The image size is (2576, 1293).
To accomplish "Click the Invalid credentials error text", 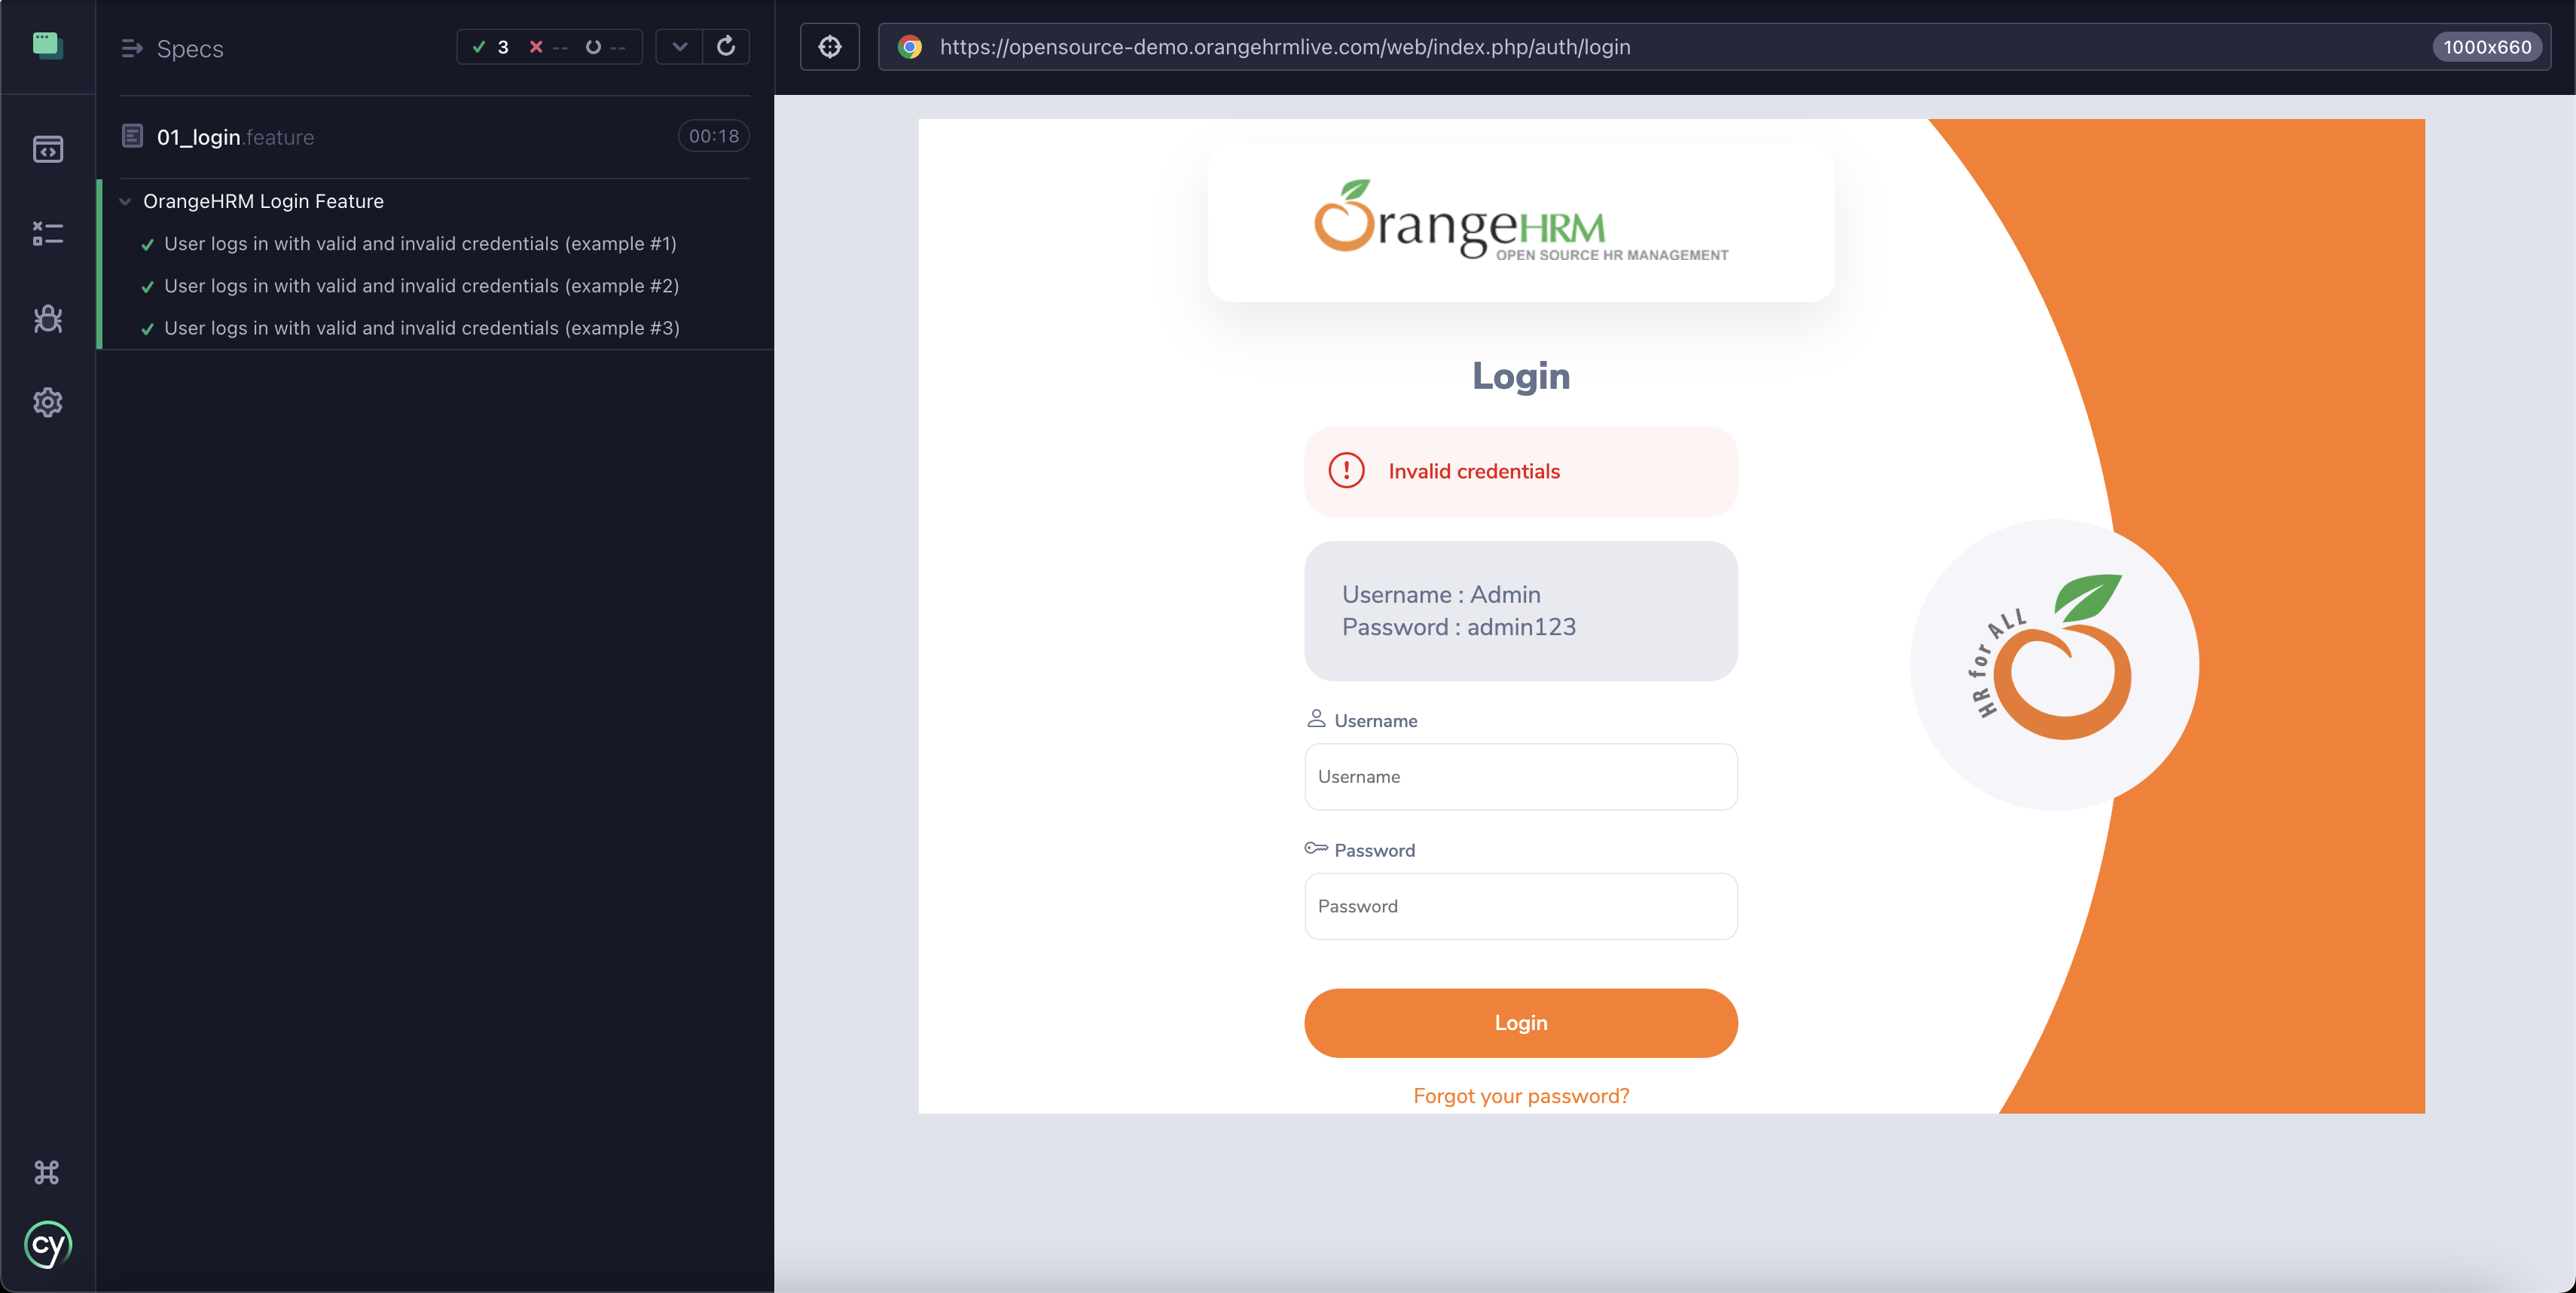I will [1473, 471].
